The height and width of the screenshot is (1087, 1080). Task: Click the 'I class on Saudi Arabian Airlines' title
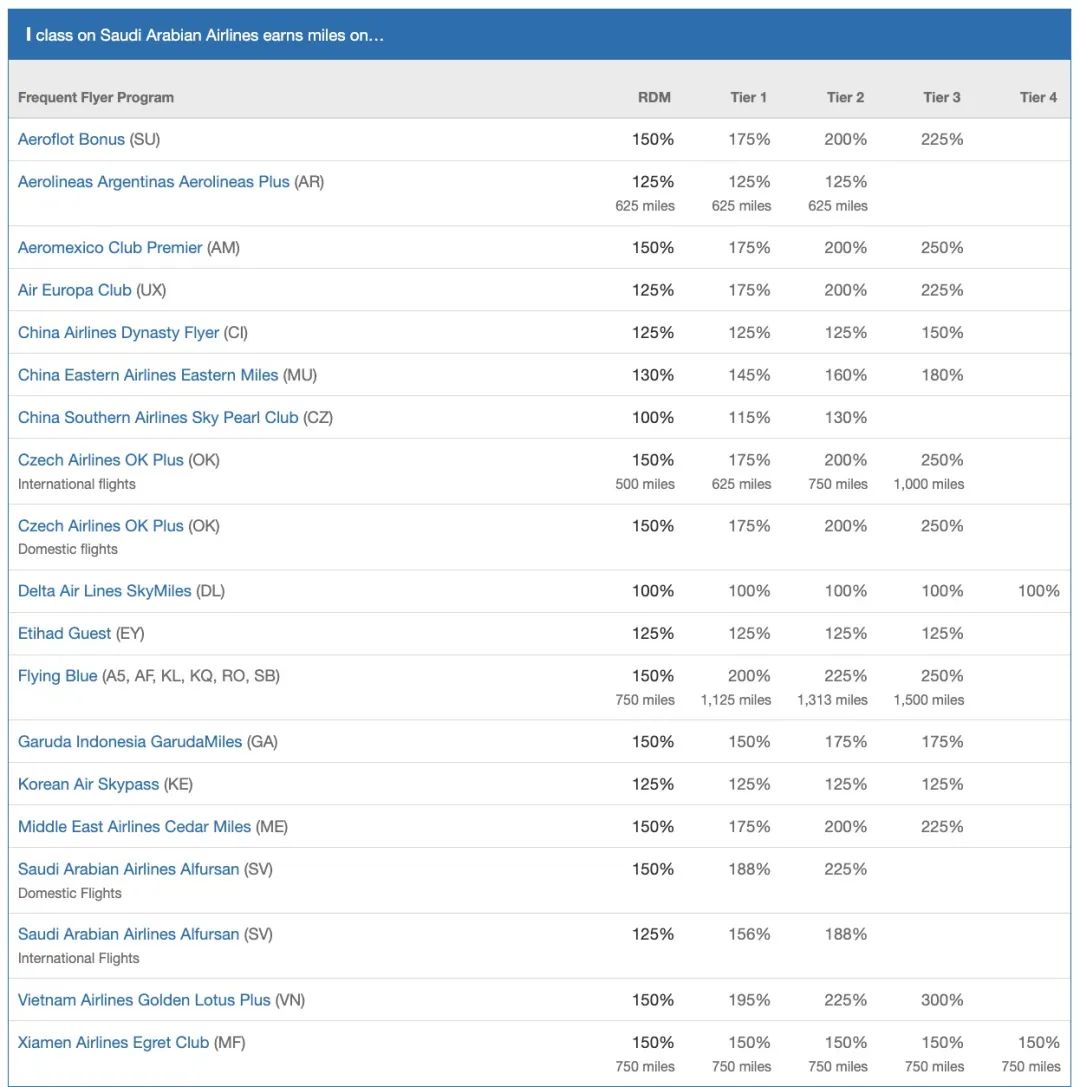click(x=204, y=35)
